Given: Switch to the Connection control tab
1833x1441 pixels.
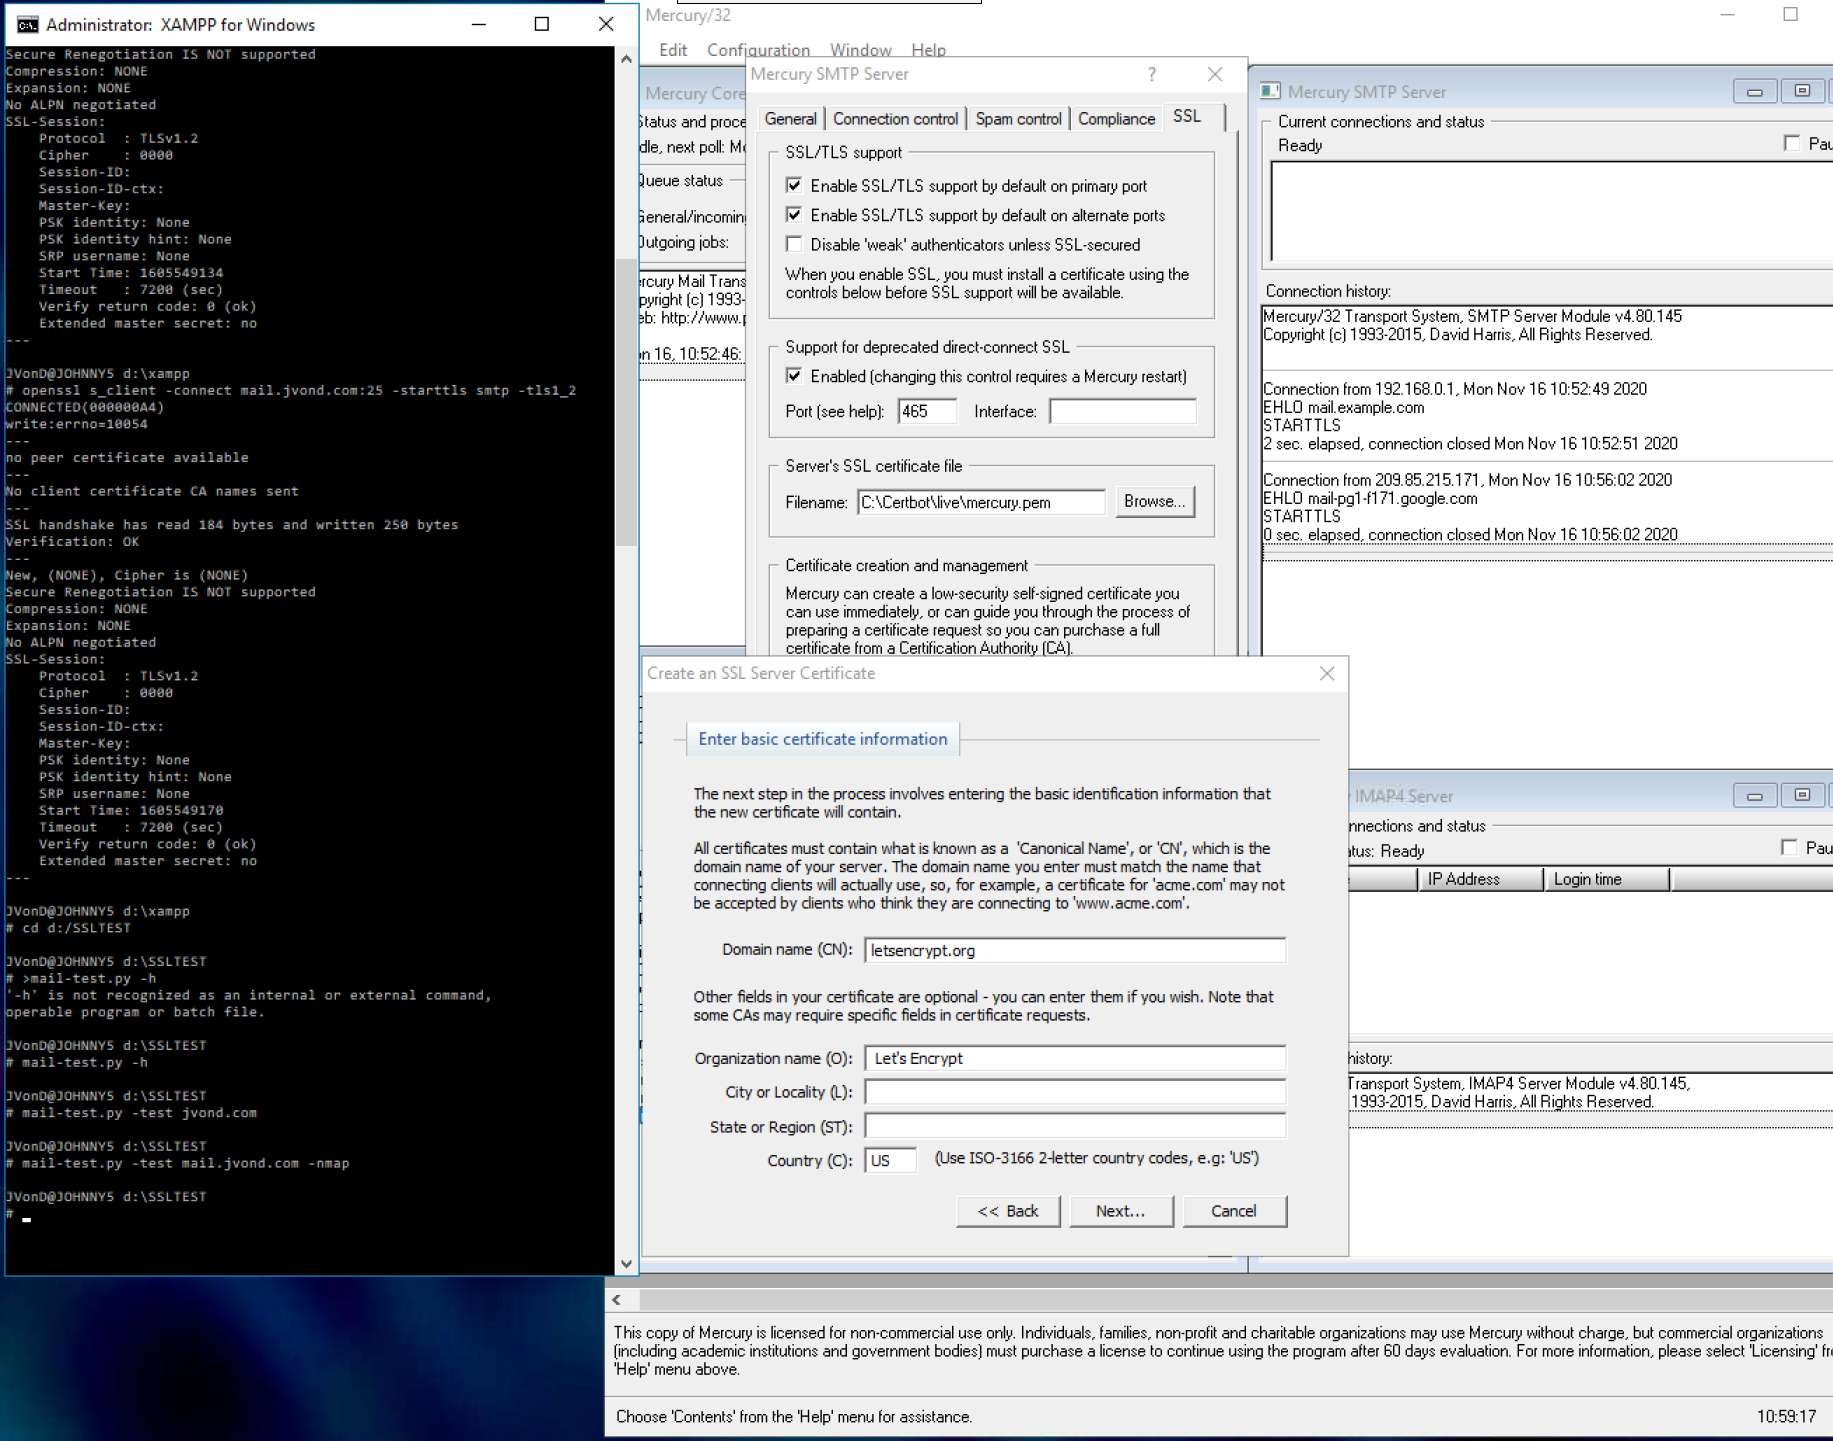Looking at the screenshot, I should (x=895, y=119).
